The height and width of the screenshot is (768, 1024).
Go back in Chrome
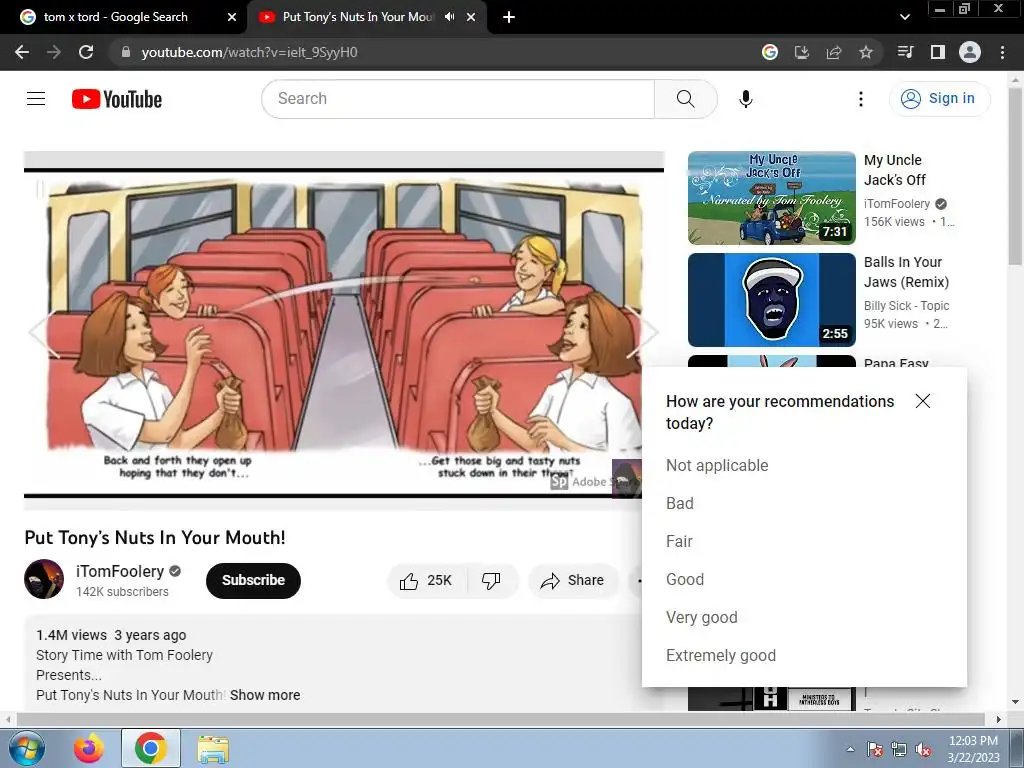(22, 52)
